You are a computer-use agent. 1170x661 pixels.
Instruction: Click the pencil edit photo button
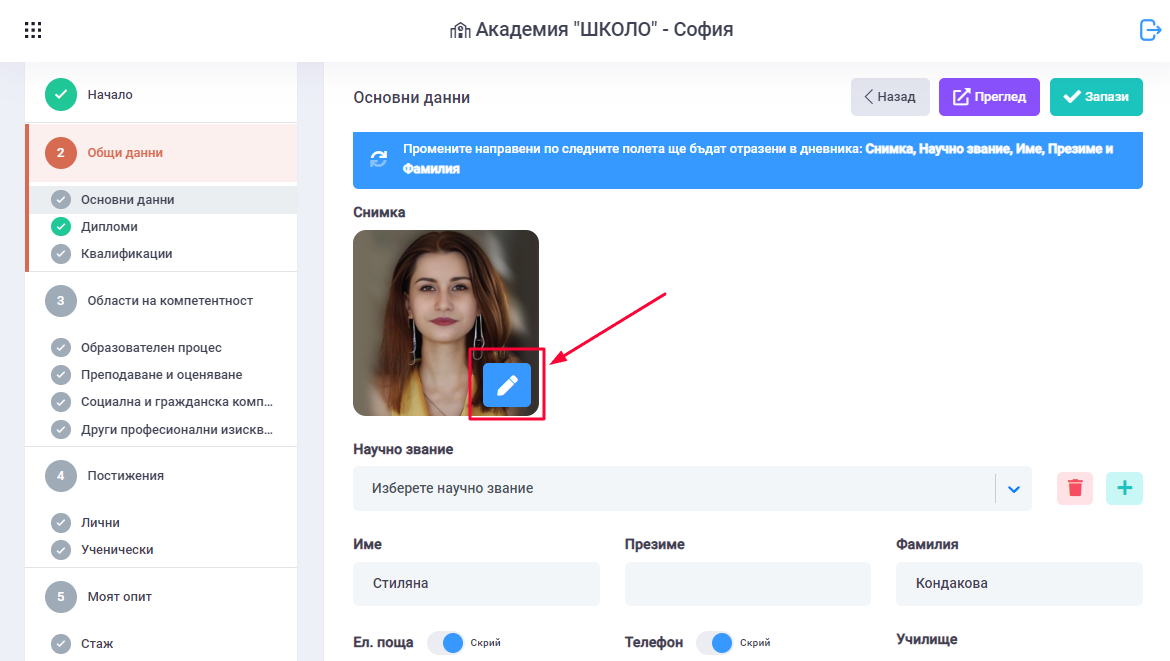pos(507,385)
